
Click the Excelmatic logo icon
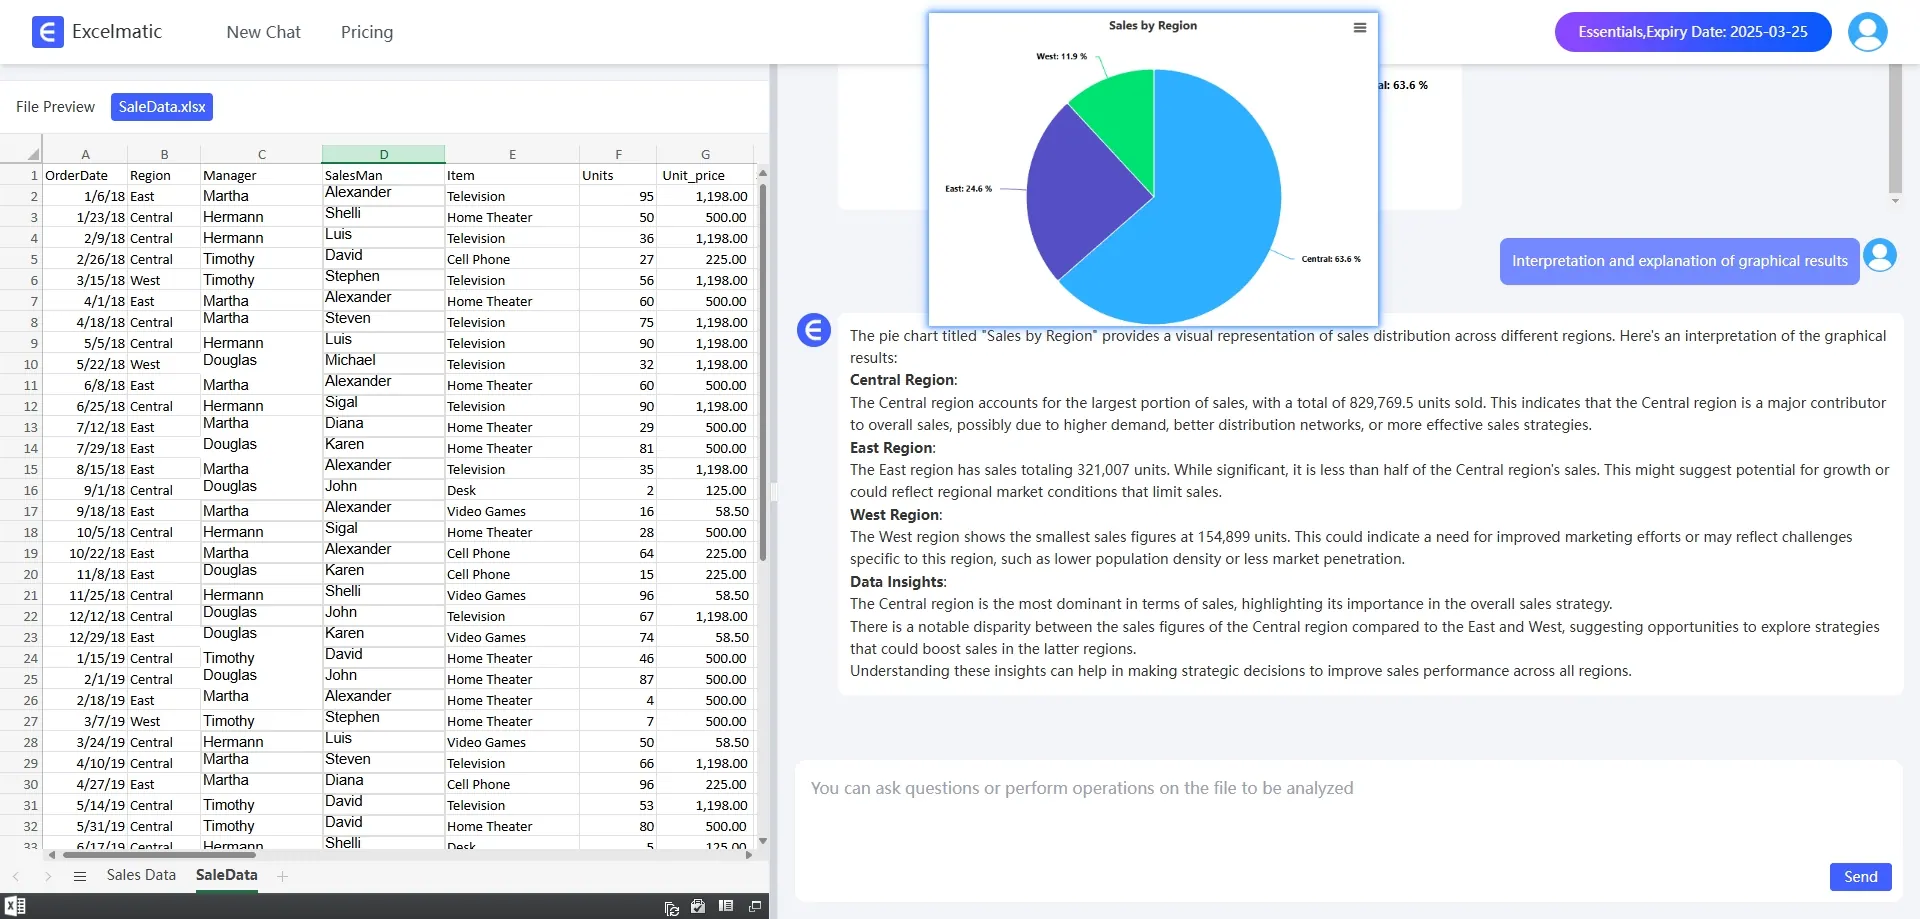47,32
